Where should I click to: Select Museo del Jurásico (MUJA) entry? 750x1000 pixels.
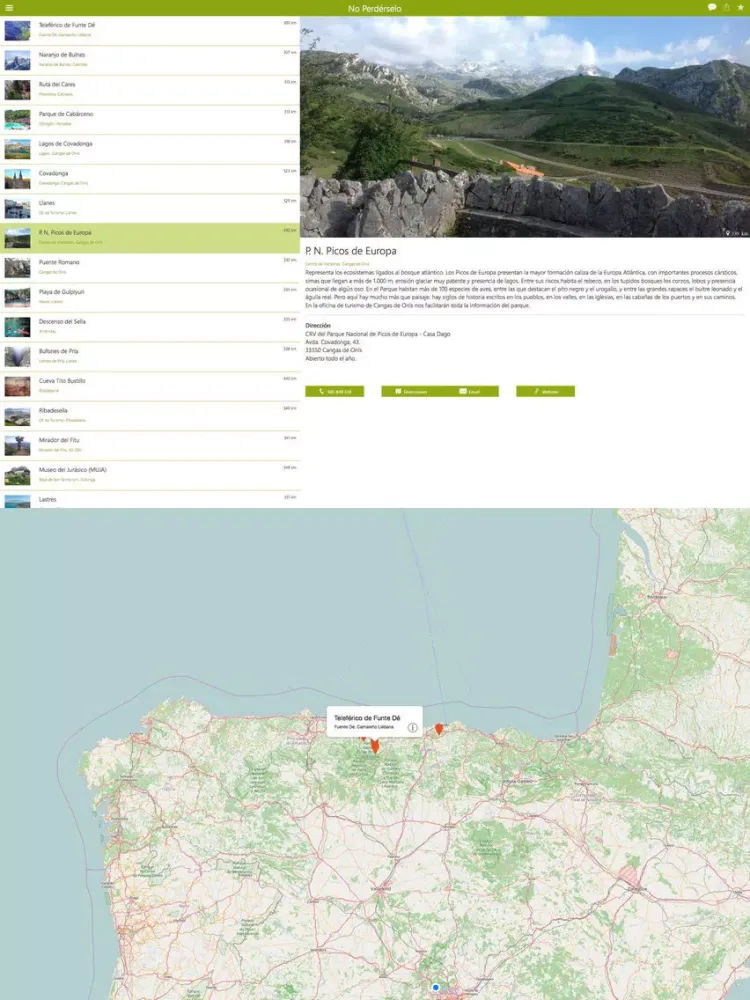click(150, 475)
